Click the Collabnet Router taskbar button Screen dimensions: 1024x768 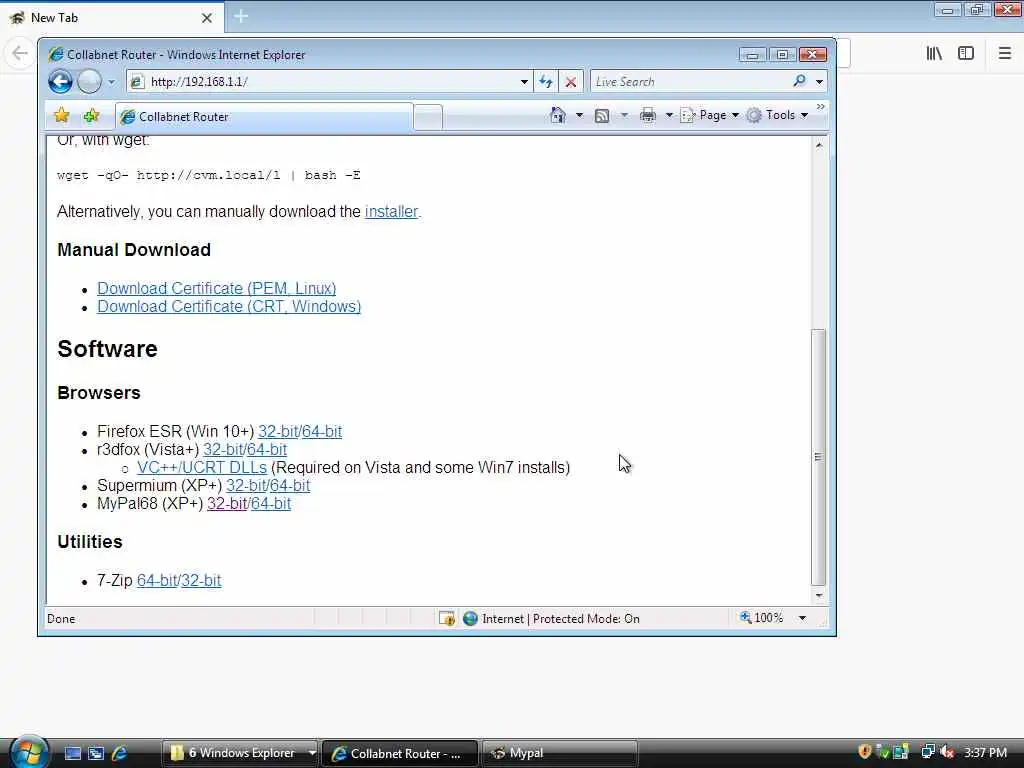coord(400,753)
